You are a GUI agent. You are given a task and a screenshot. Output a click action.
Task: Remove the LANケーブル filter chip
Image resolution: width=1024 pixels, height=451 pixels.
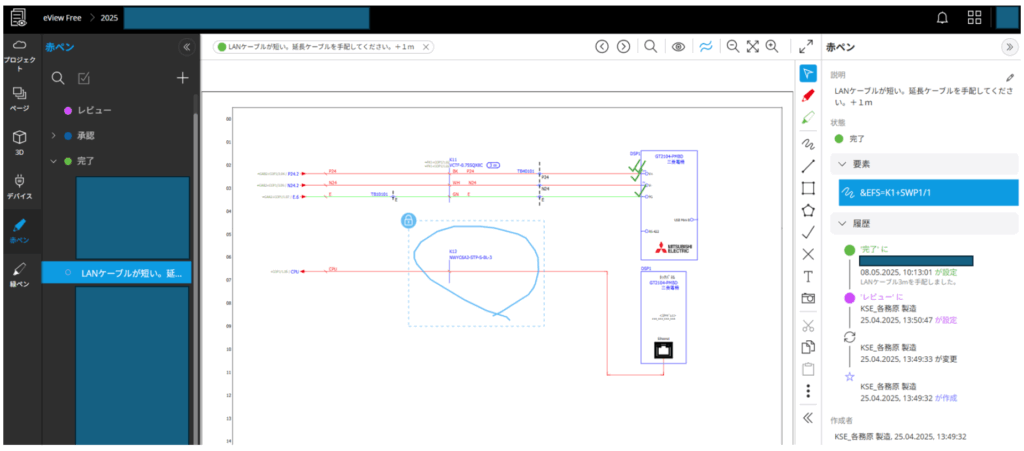tap(427, 47)
